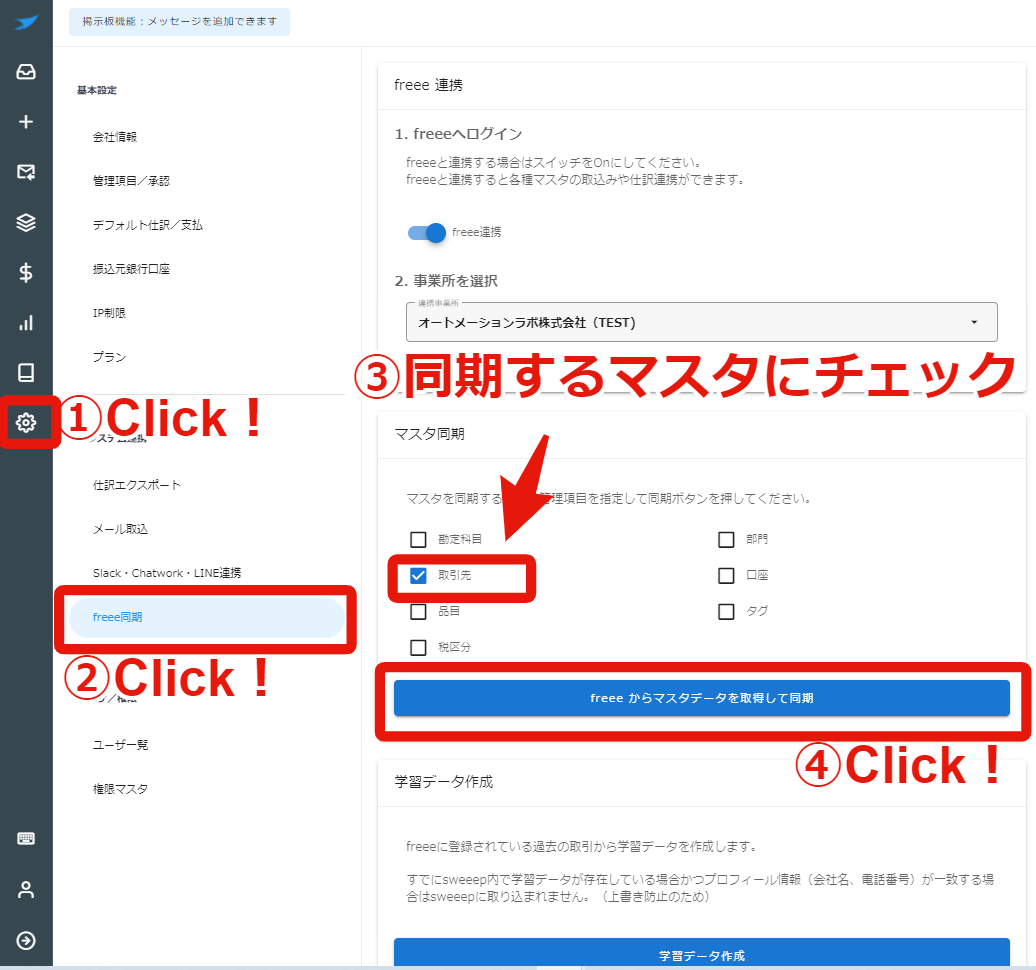
Task: Click the 掲示板機能 message banner
Action: (179, 22)
